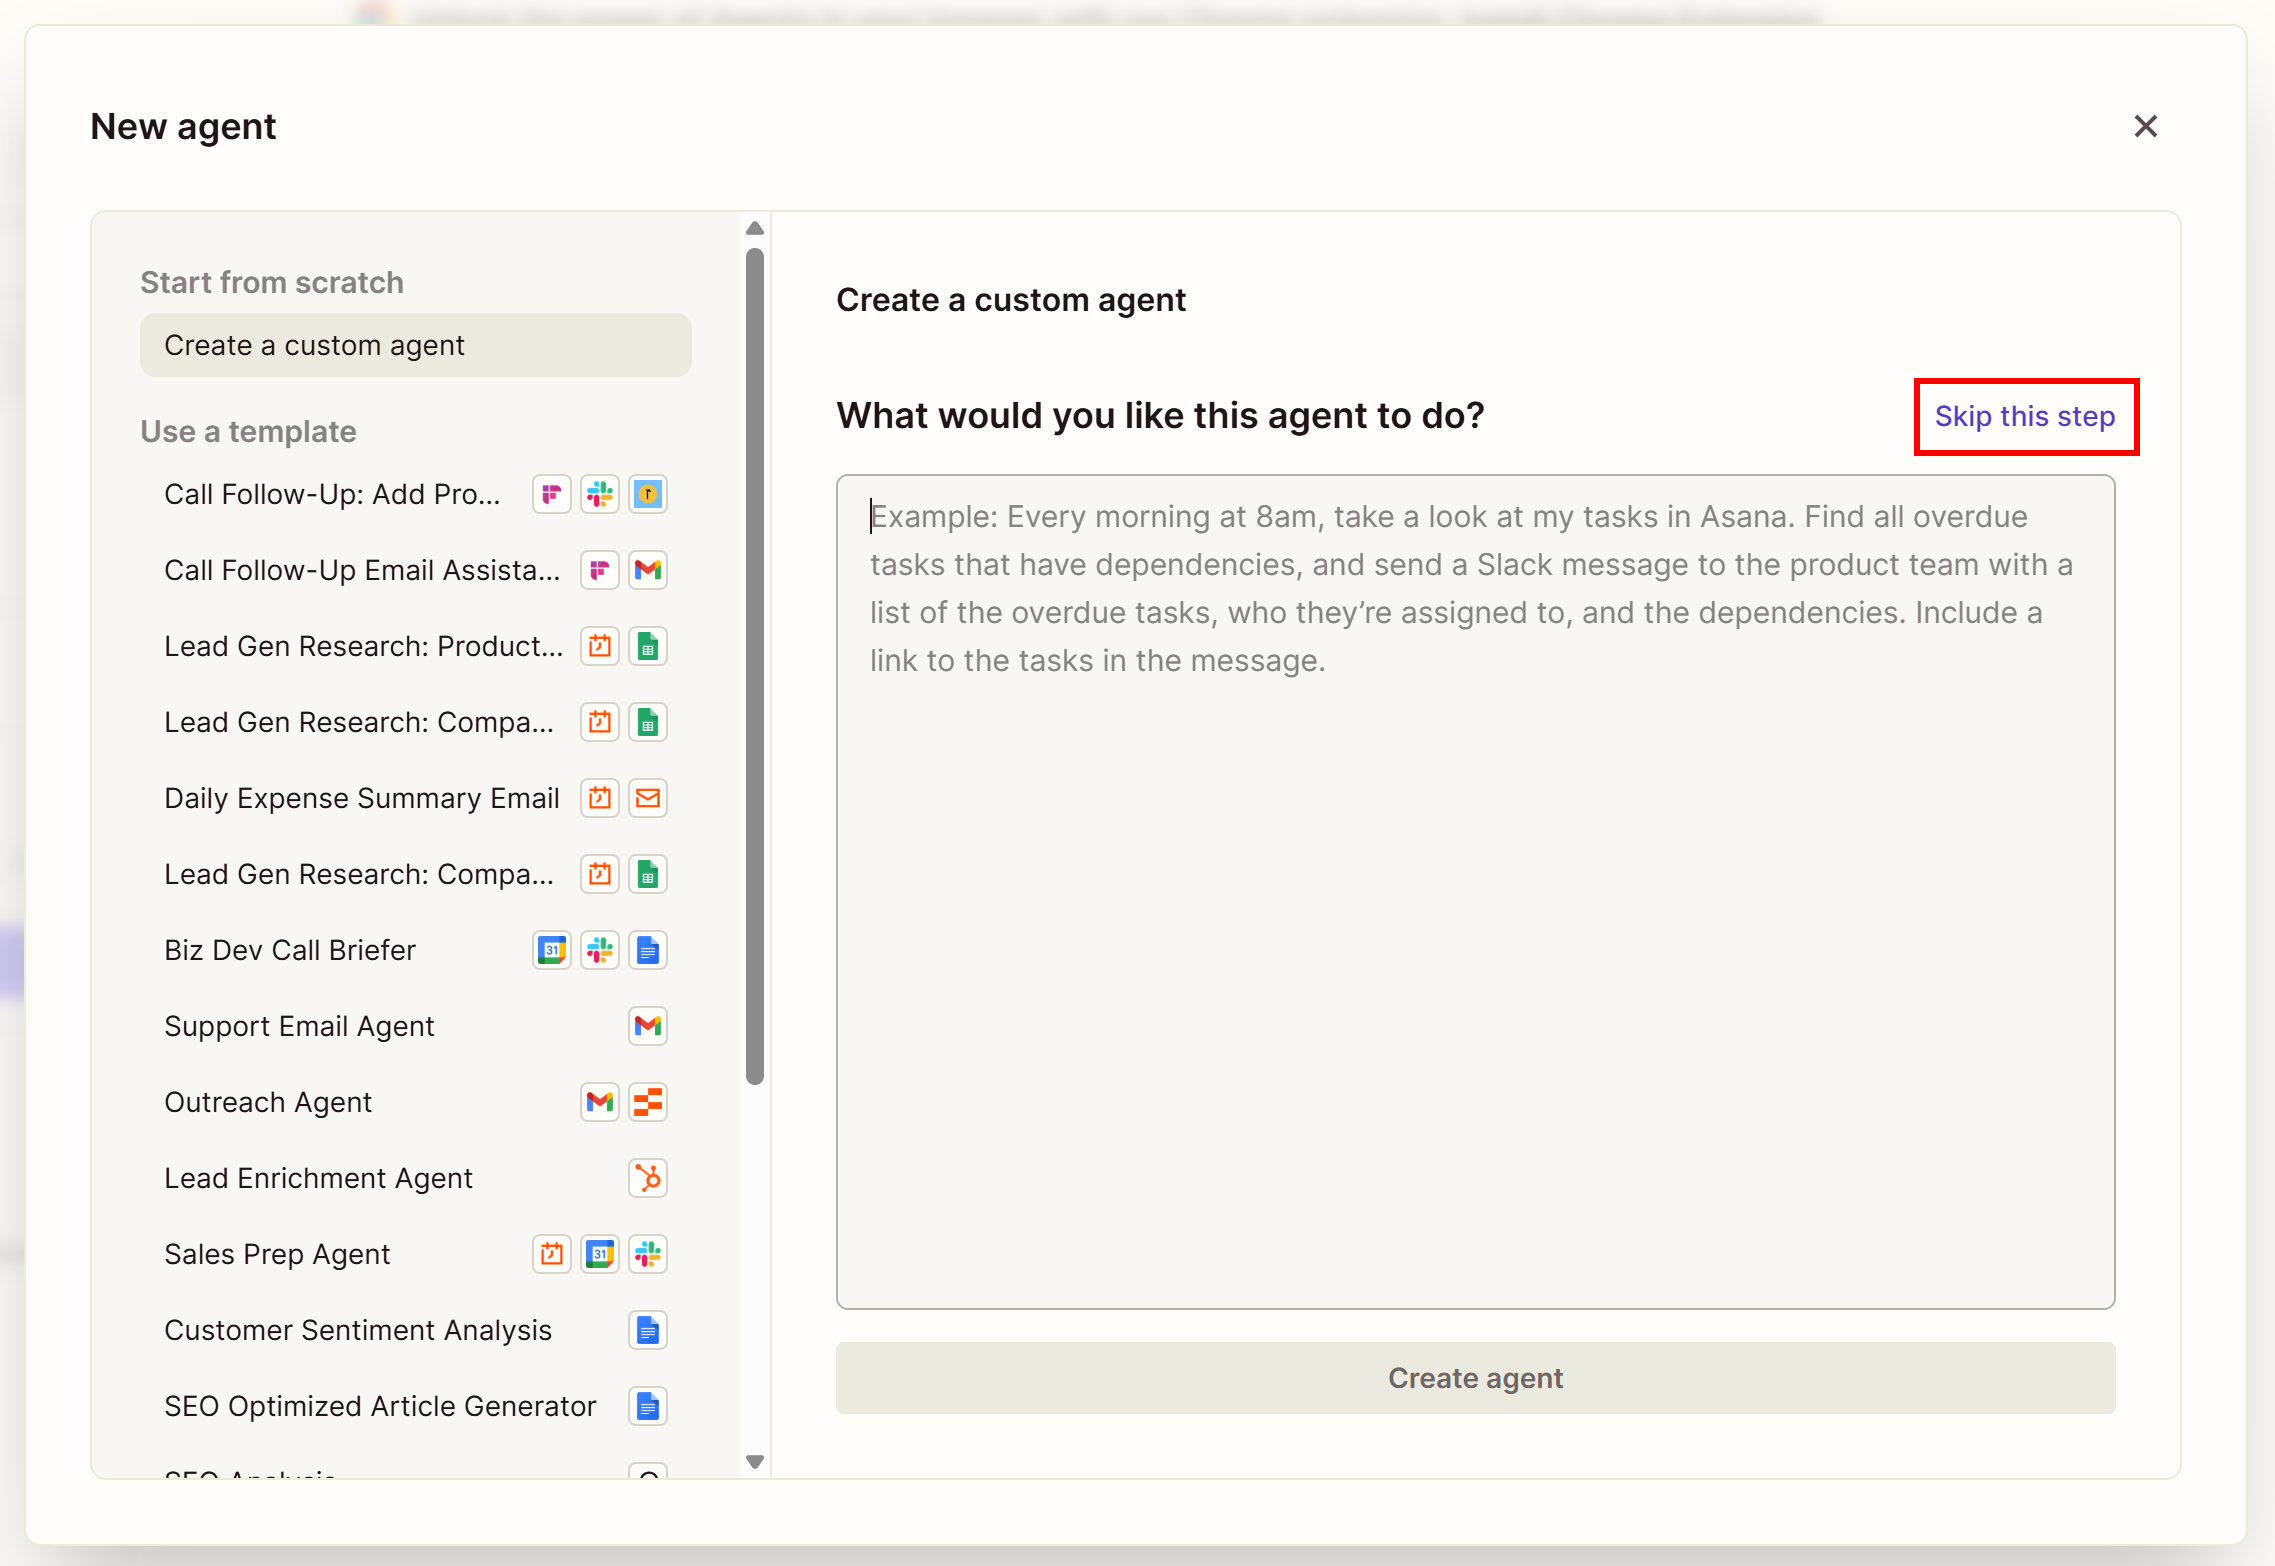2275x1566 pixels.
Task: Click Skip this step link
Action: coord(2025,416)
